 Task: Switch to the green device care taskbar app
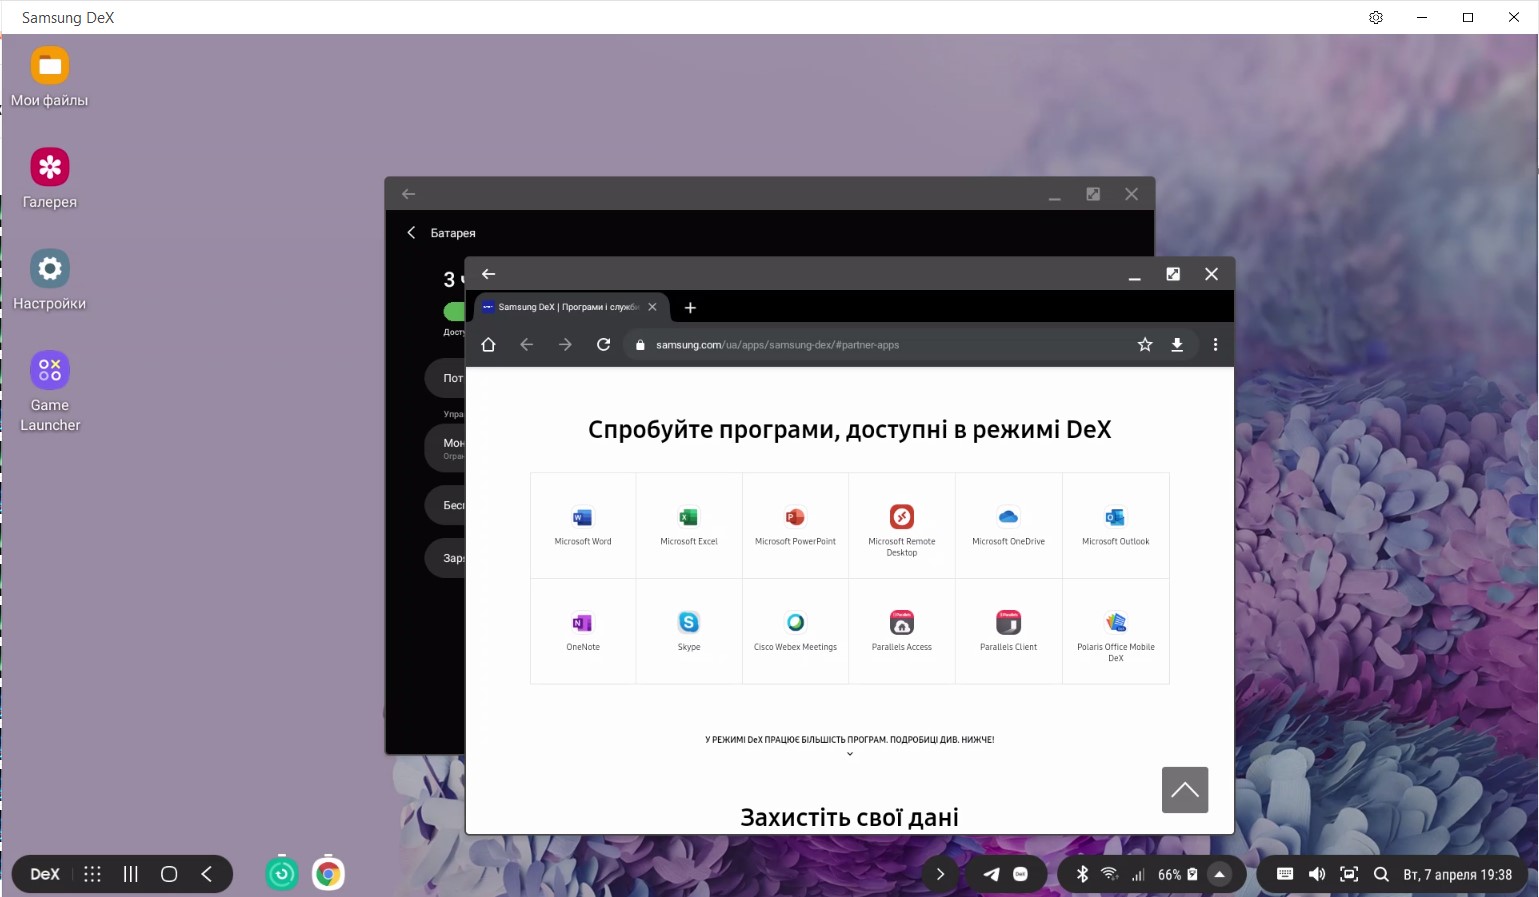pyautogui.click(x=282, y=874)
